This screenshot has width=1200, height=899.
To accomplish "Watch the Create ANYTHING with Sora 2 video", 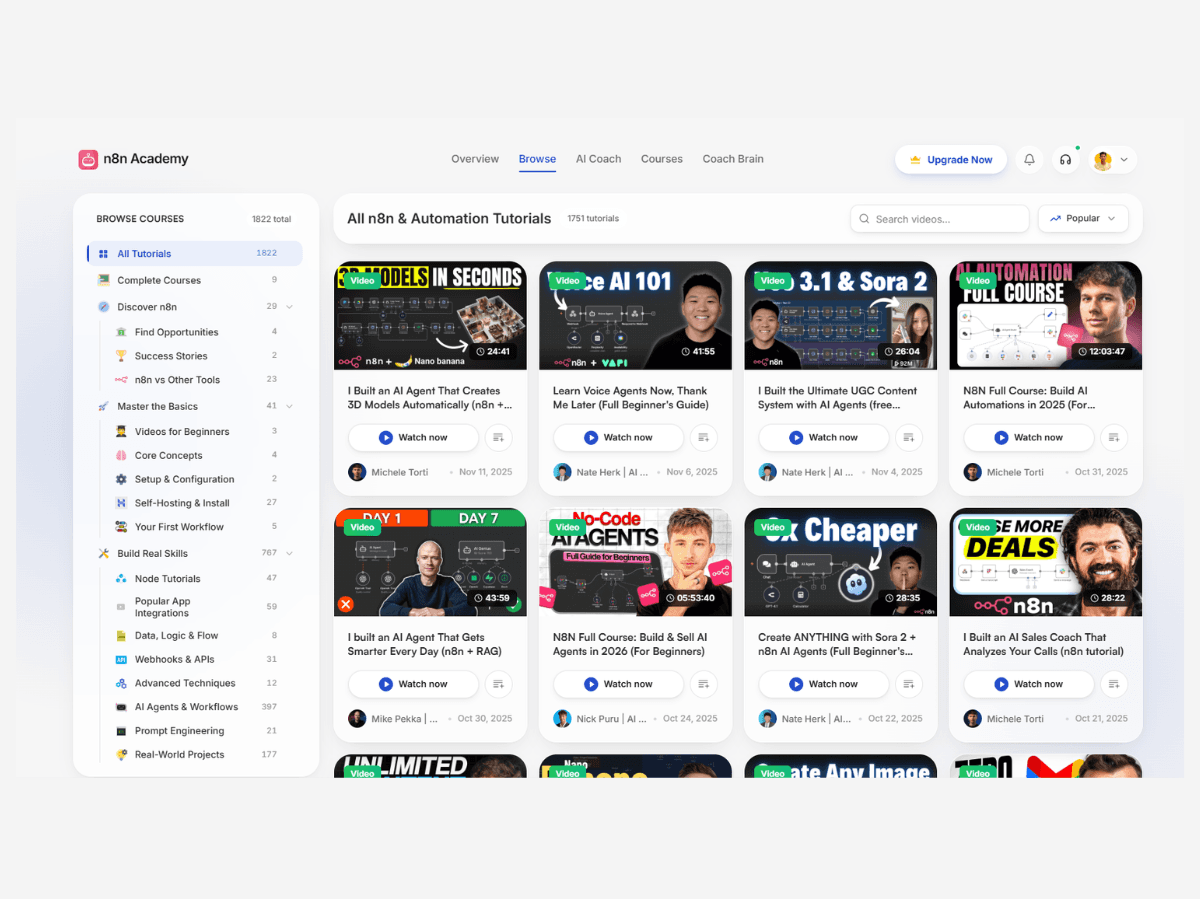I will [823, 684].
